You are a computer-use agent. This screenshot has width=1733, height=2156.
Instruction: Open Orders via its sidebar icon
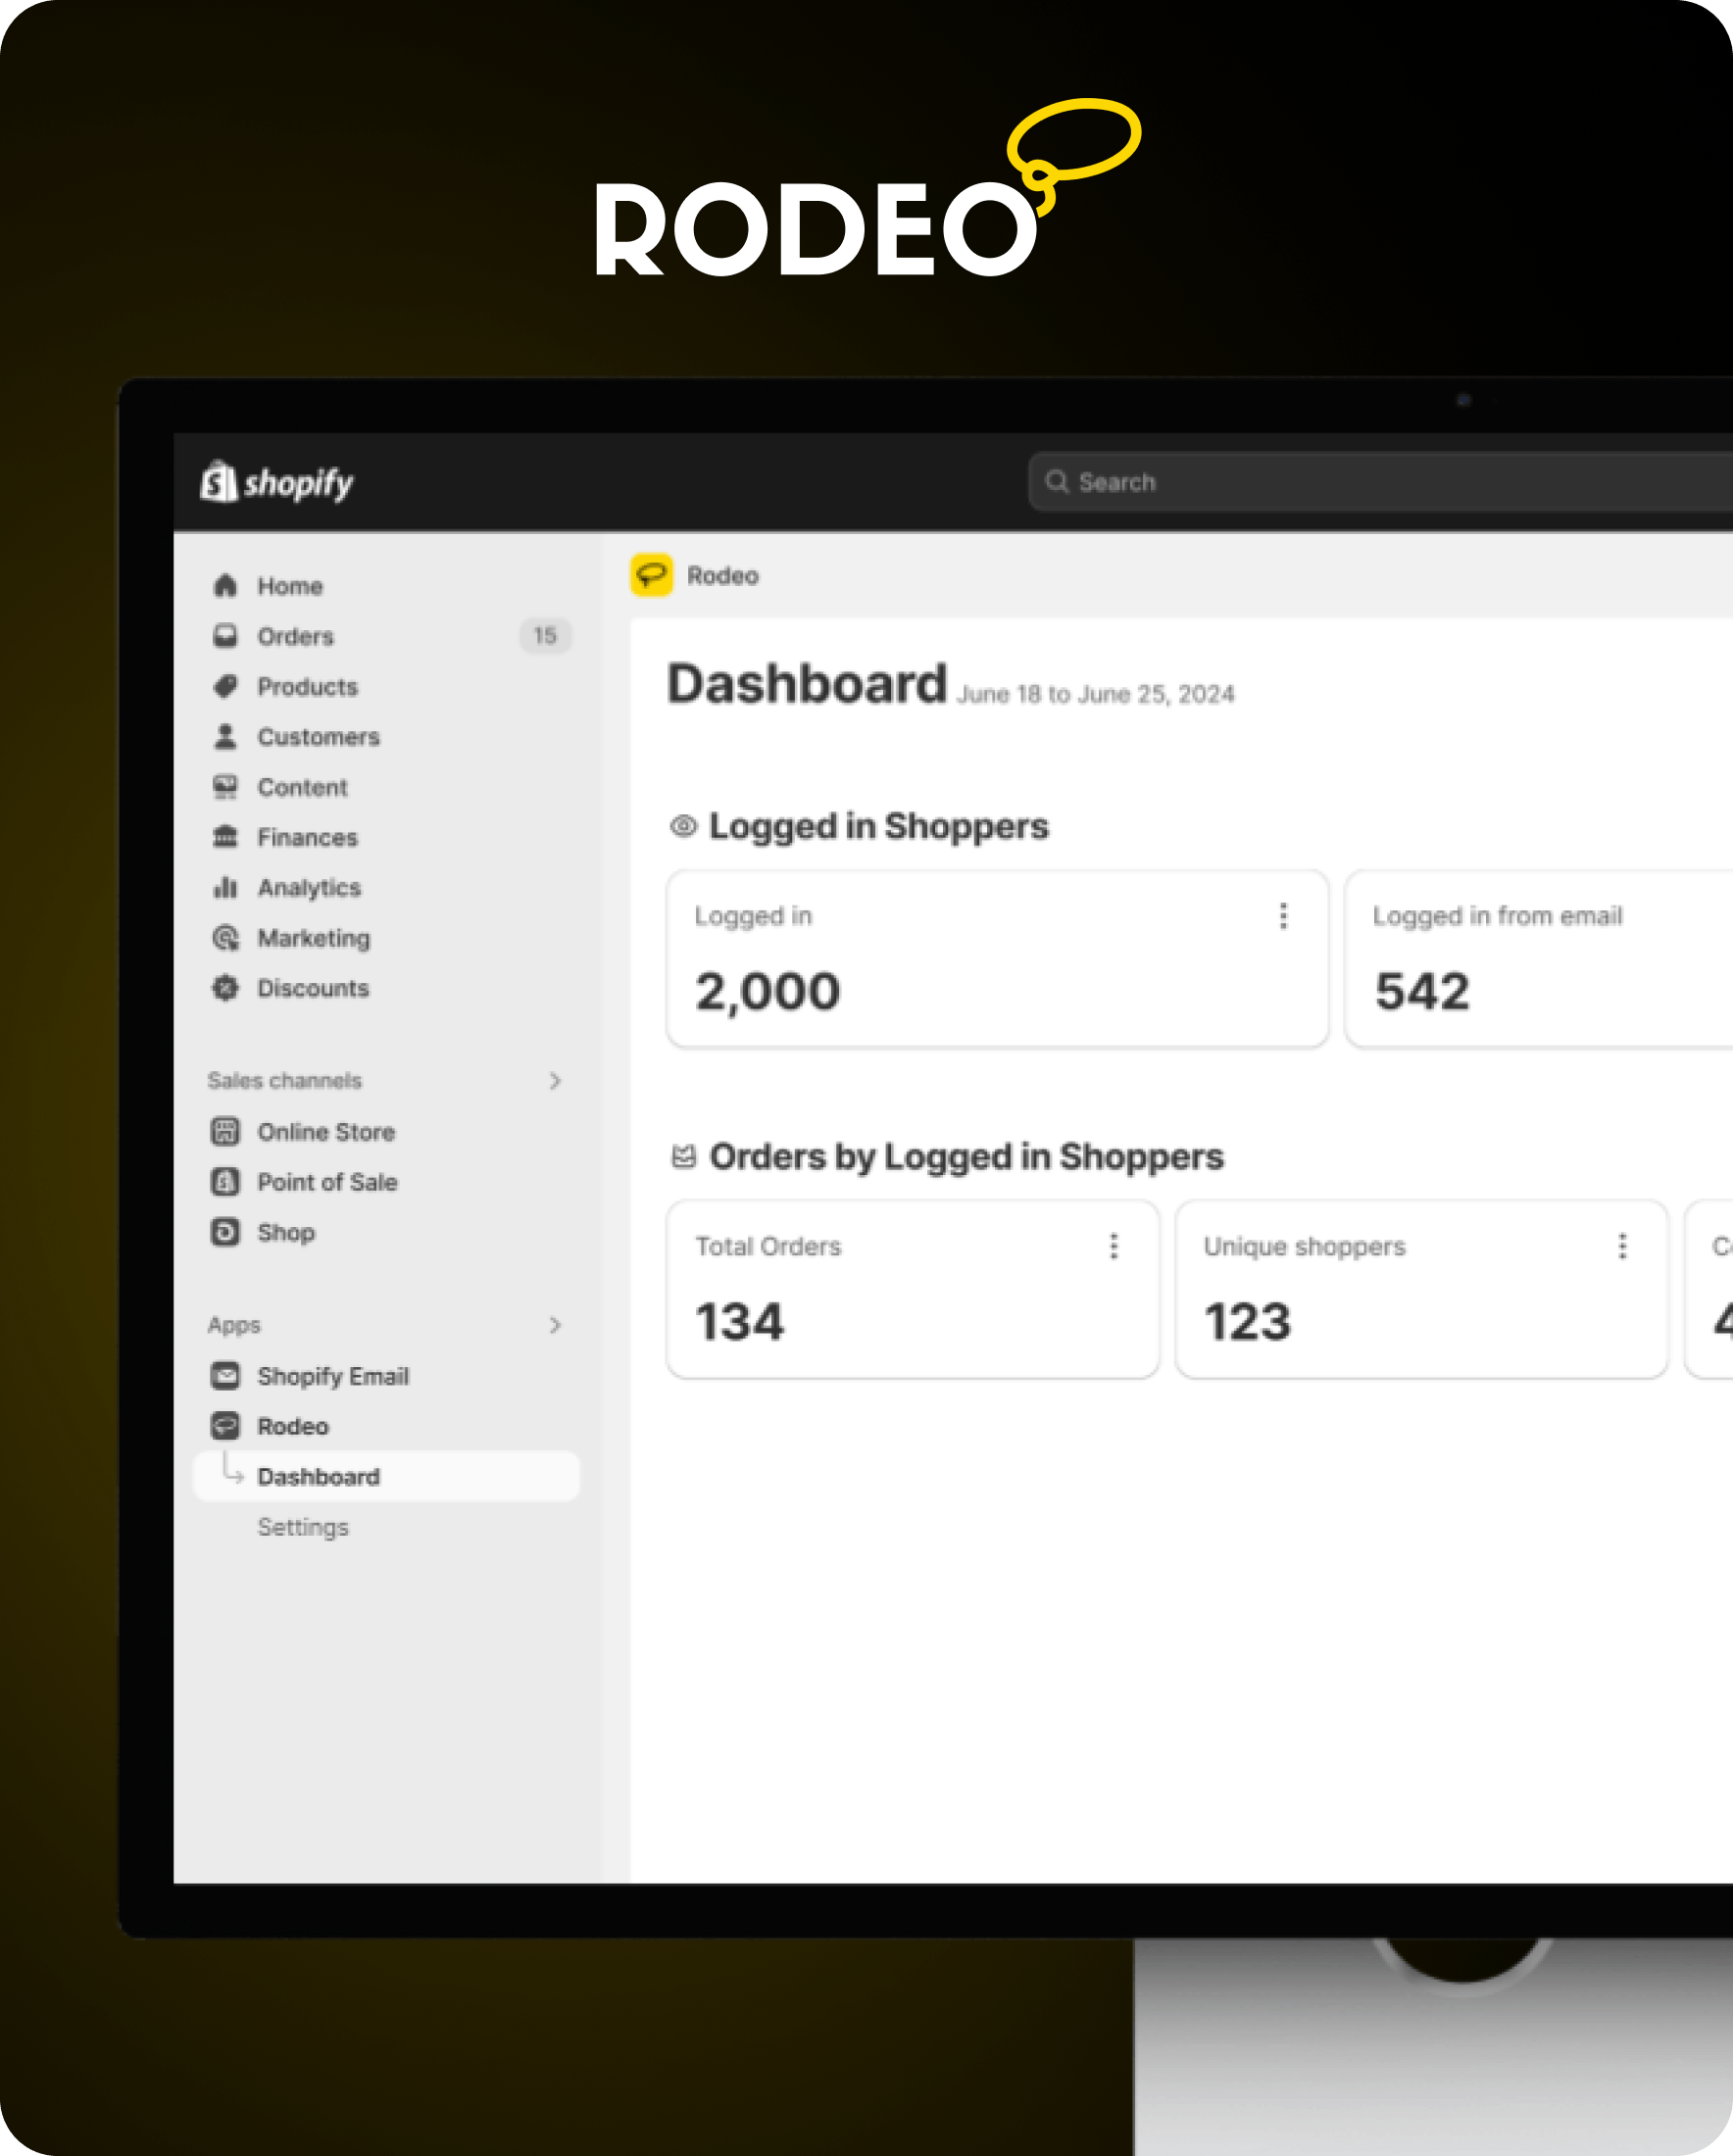click(226, 636)
